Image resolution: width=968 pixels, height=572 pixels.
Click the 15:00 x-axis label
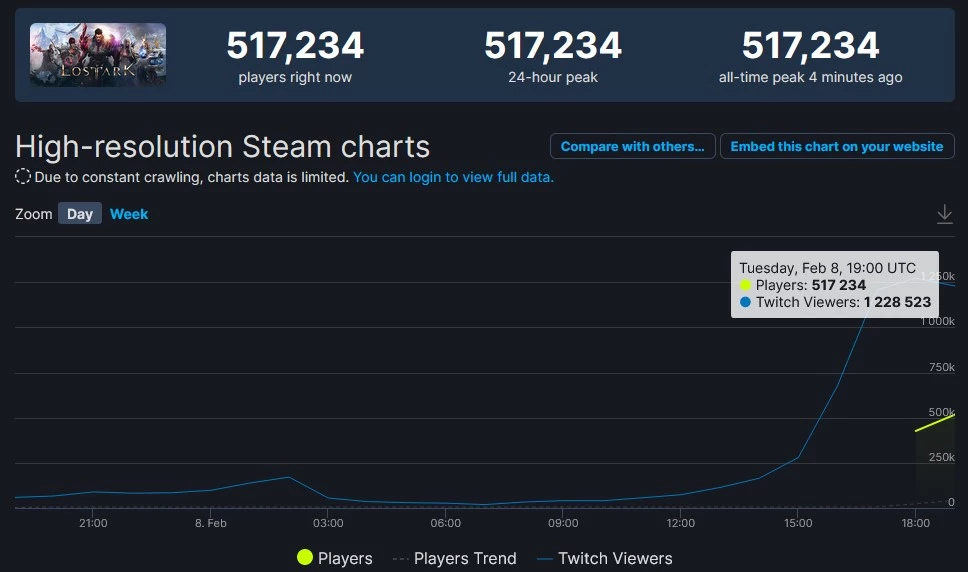point(798,523)
